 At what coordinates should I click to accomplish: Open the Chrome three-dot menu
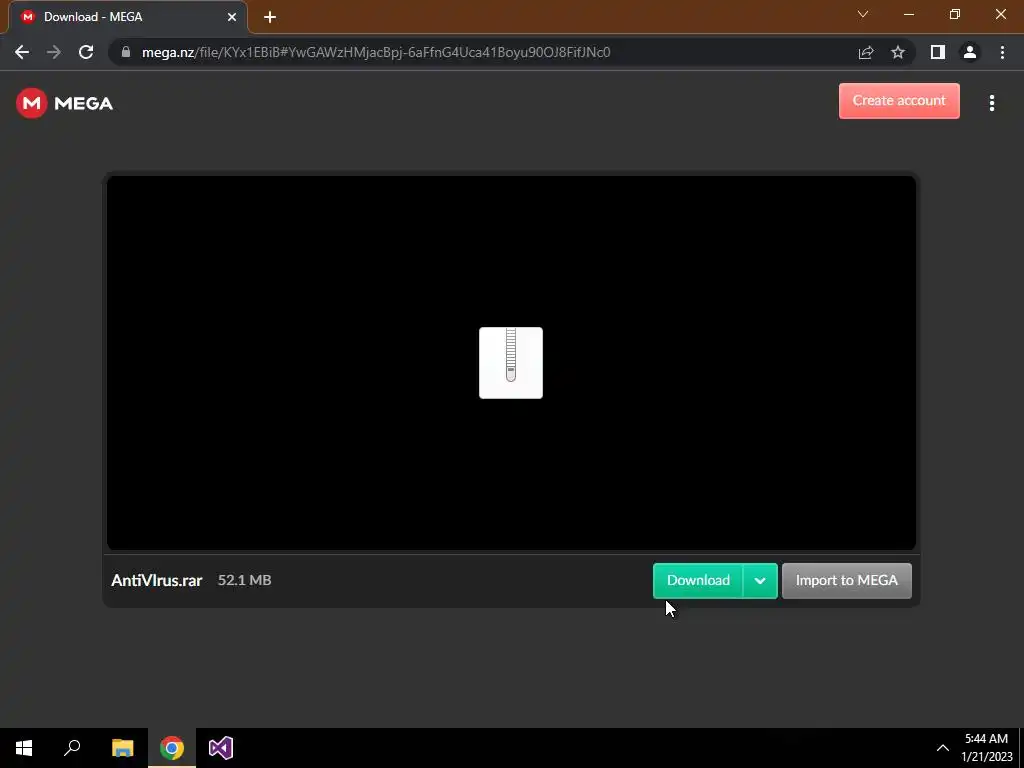coord(1002,52)
